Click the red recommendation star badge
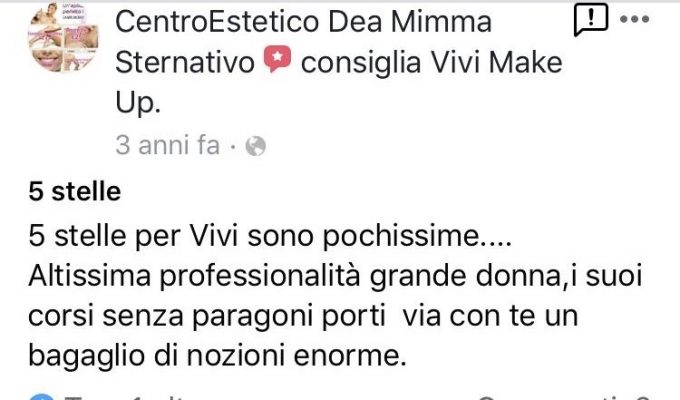 pyautogui.click(x=277, y=60)
